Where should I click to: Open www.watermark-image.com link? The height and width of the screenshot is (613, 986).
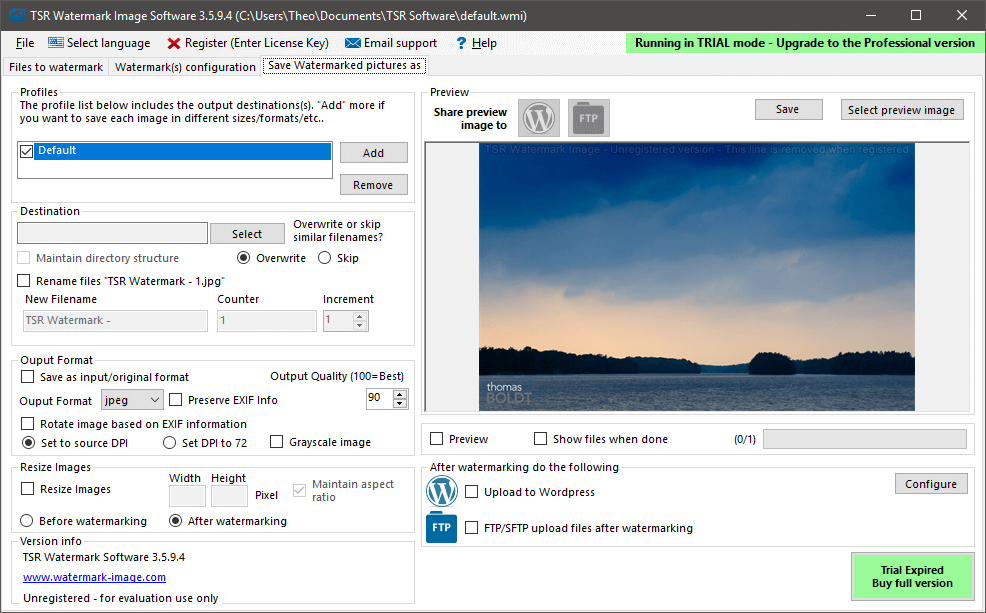click(94, 577)
